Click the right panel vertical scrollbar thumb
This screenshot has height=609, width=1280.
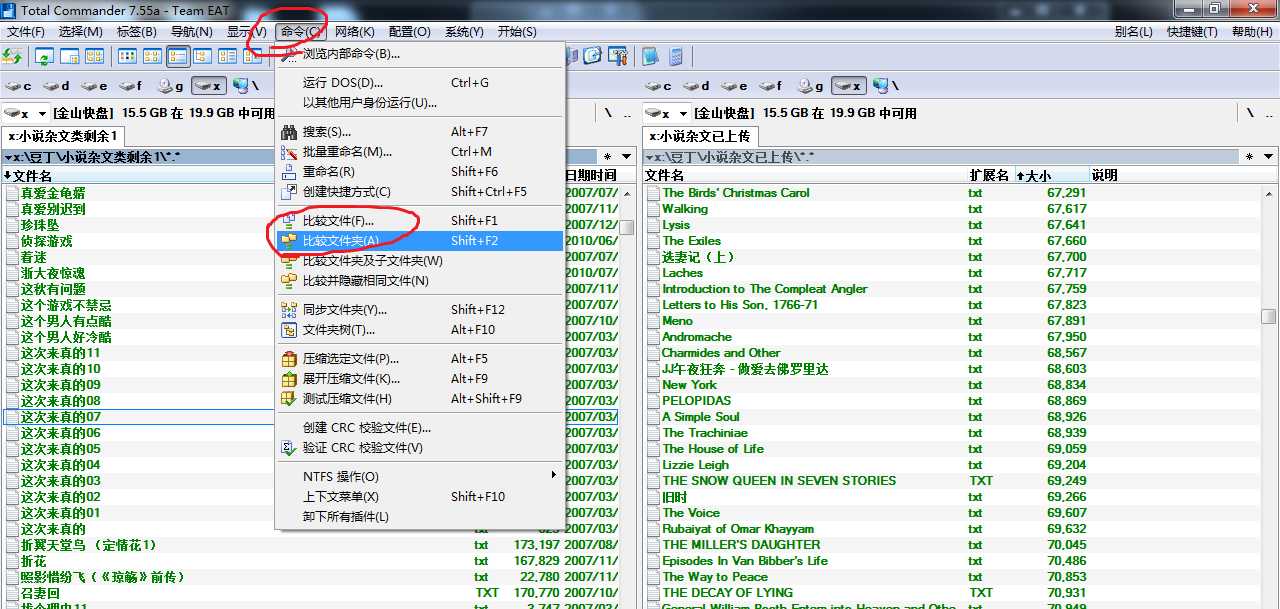pyautogui.click(x=1269, y=316)
